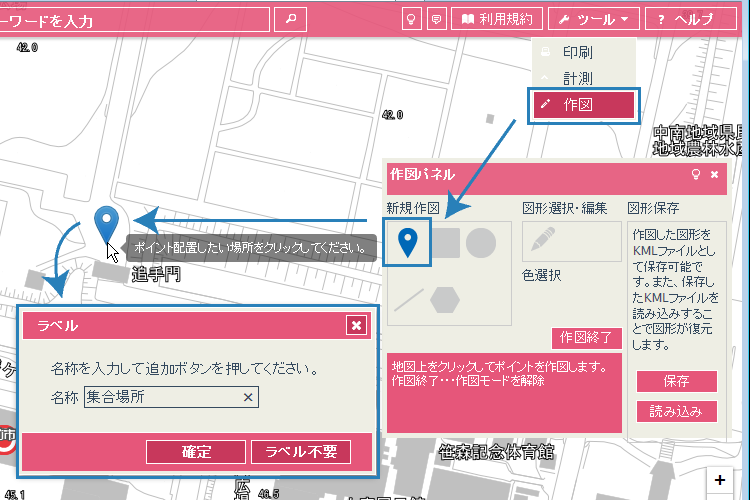This screenshot has height=500, width=750.
Task: Select the rectangle drawing tool
Action: click(446, 243)
